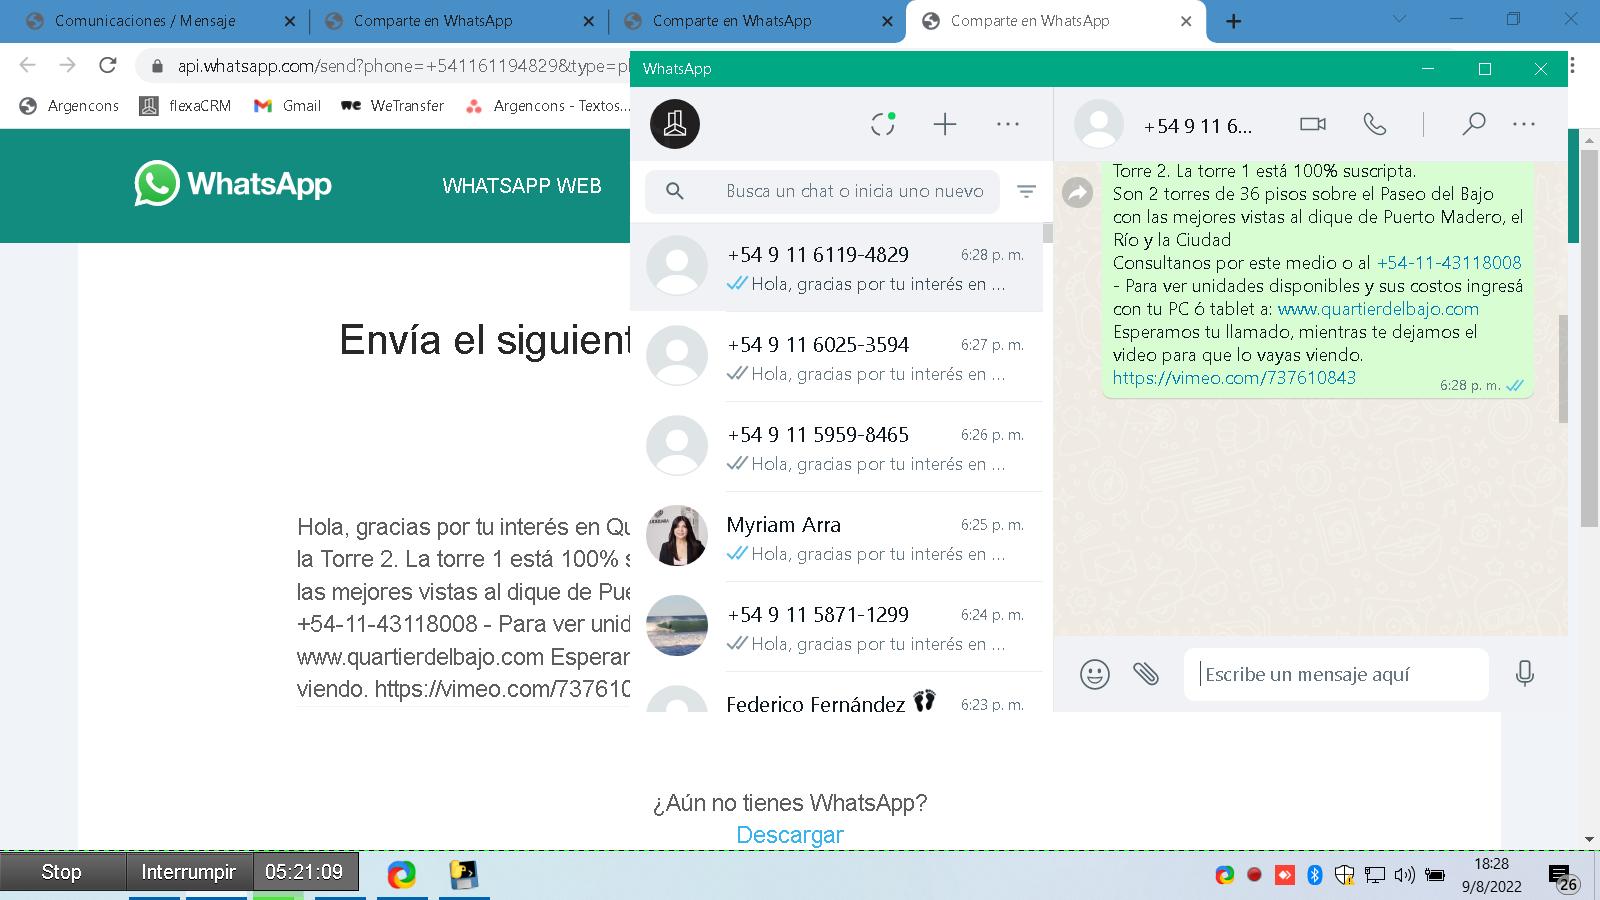Click the Stop recording button

point(62,872)
